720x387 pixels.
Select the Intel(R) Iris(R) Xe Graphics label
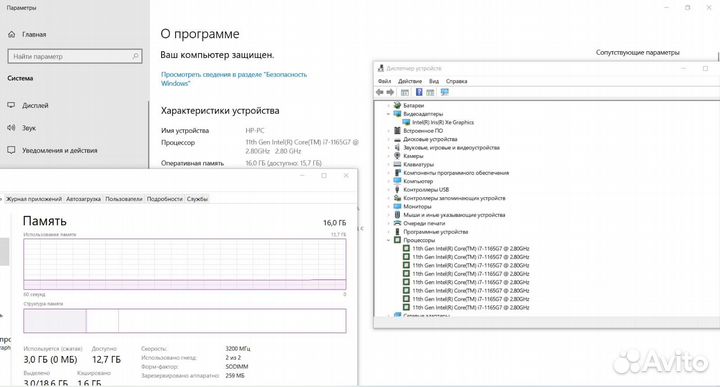click(x=443, y=122)
